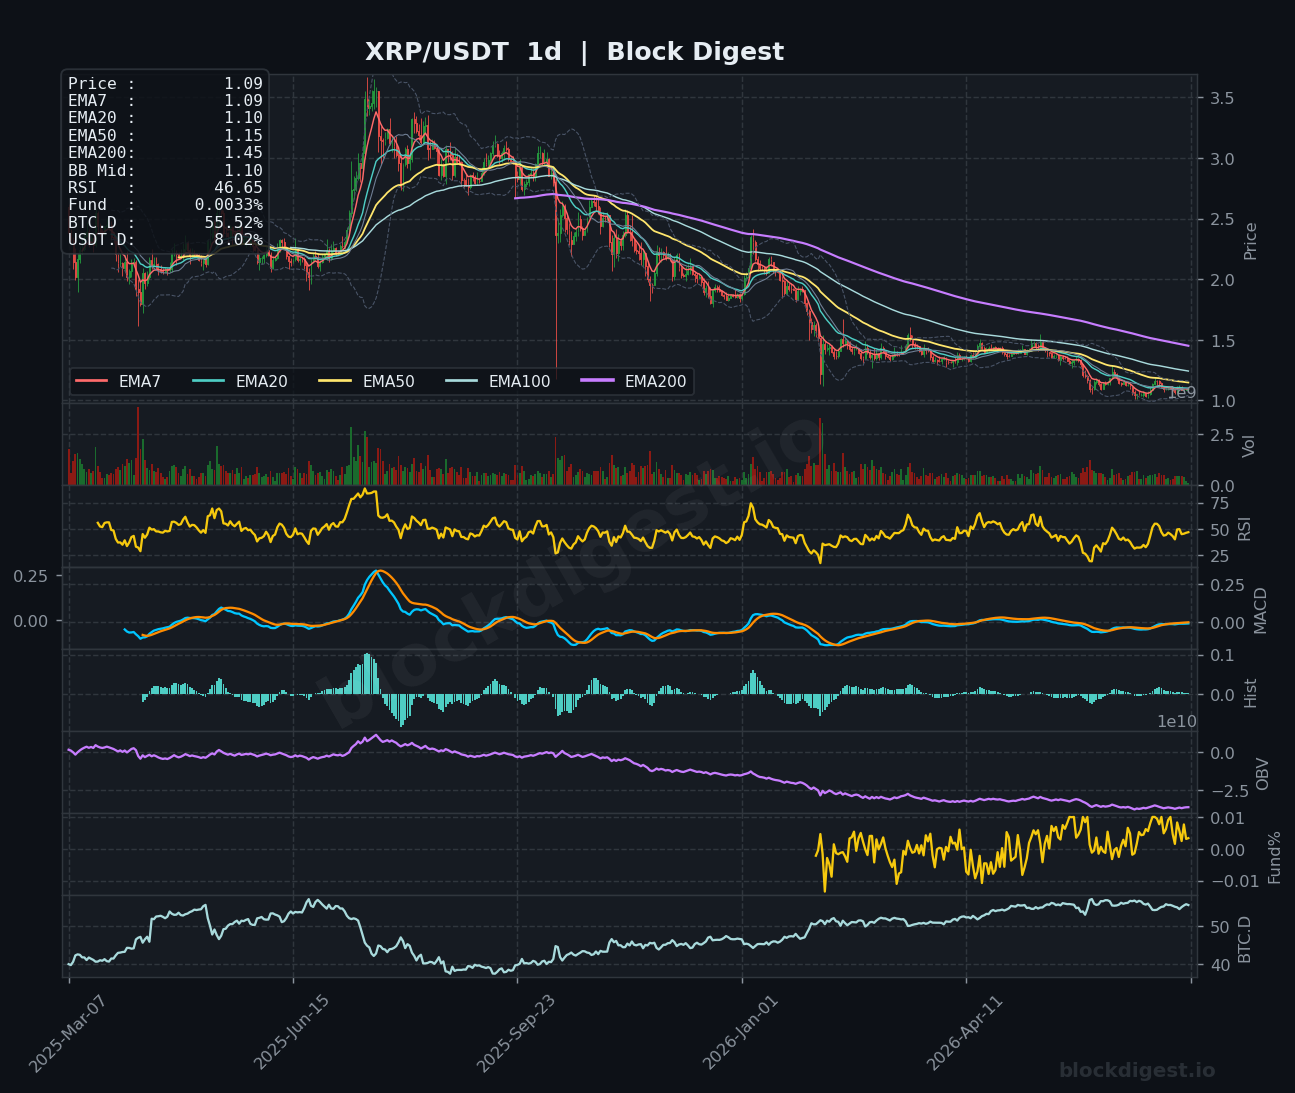Click the 1e10 OBV scale label

point(1177,721)
